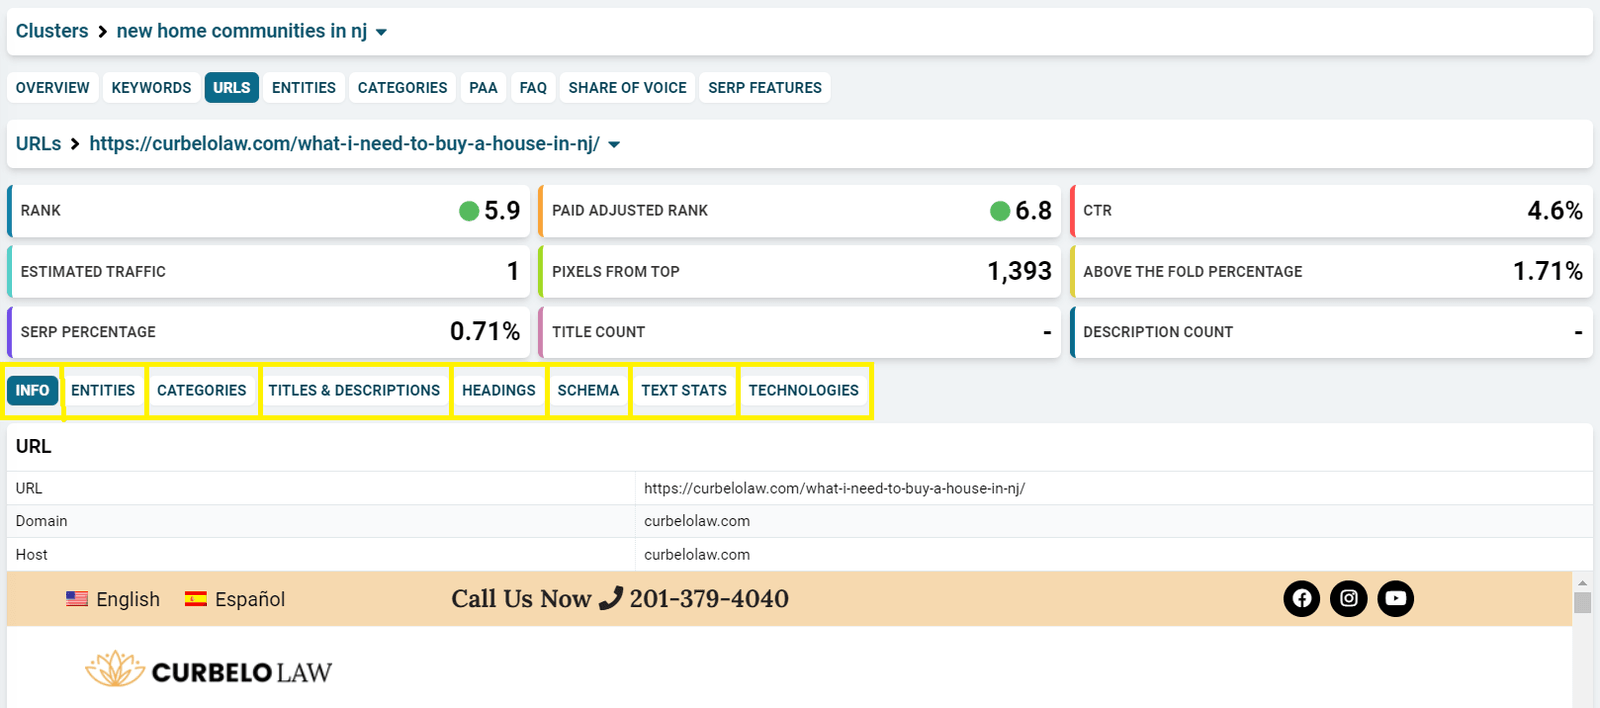Screen dimensions: 1600x708
Task: Open the CATEGORIES sub-tab below metrics
Action: pos(202,390)
